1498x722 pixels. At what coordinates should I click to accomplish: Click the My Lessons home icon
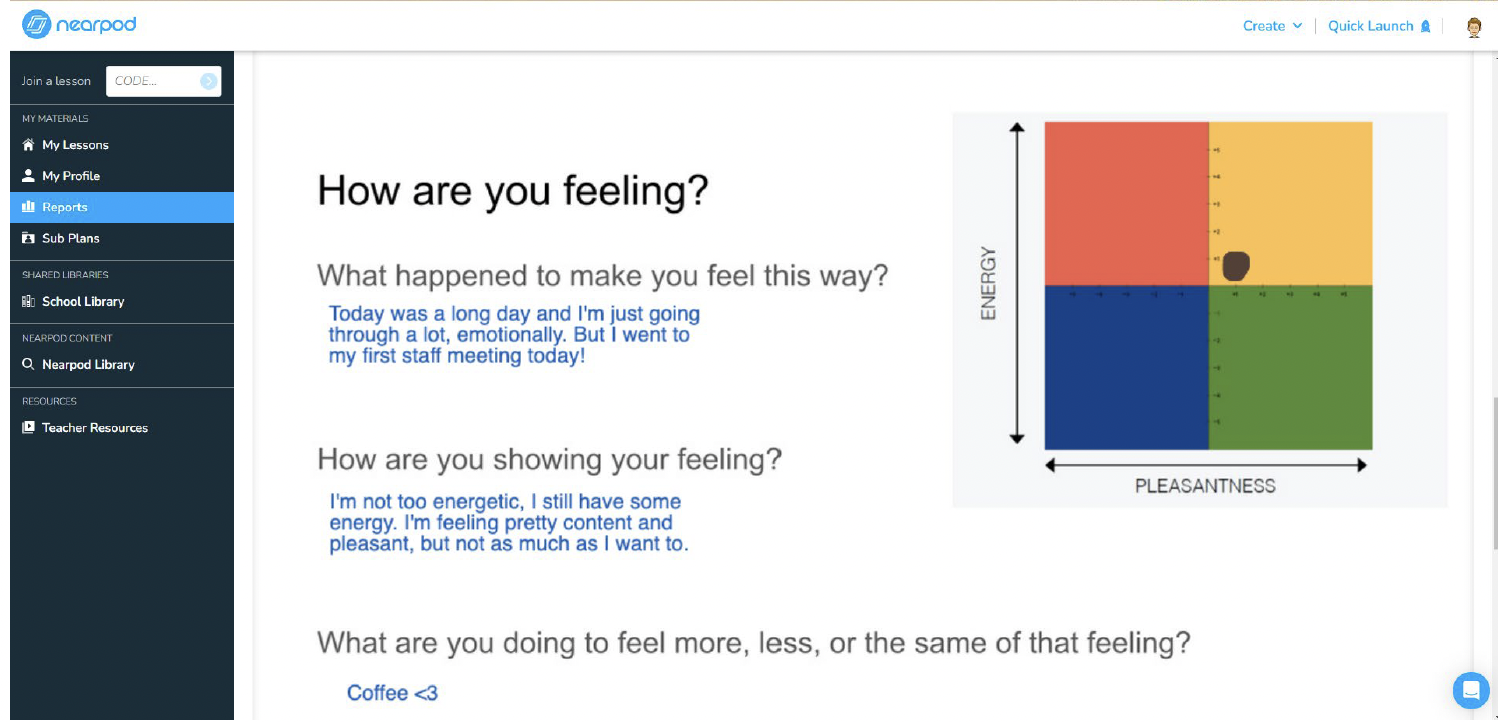click(28, 145)
